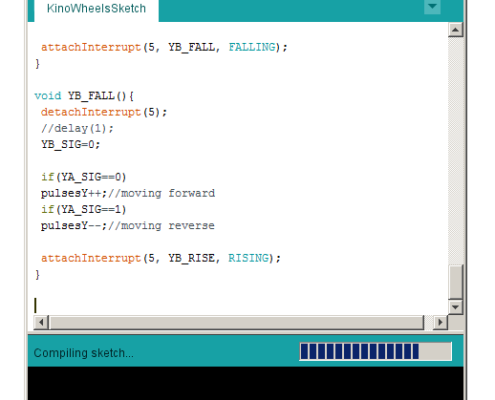
Task: Open the tab menu dropdown arrow
Action: click(432, 6)
